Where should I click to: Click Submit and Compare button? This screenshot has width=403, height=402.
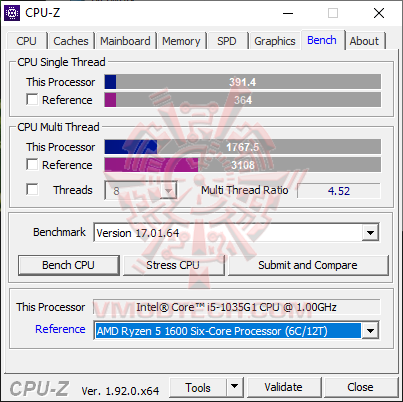pyautogui.click(x=308, y=265)
